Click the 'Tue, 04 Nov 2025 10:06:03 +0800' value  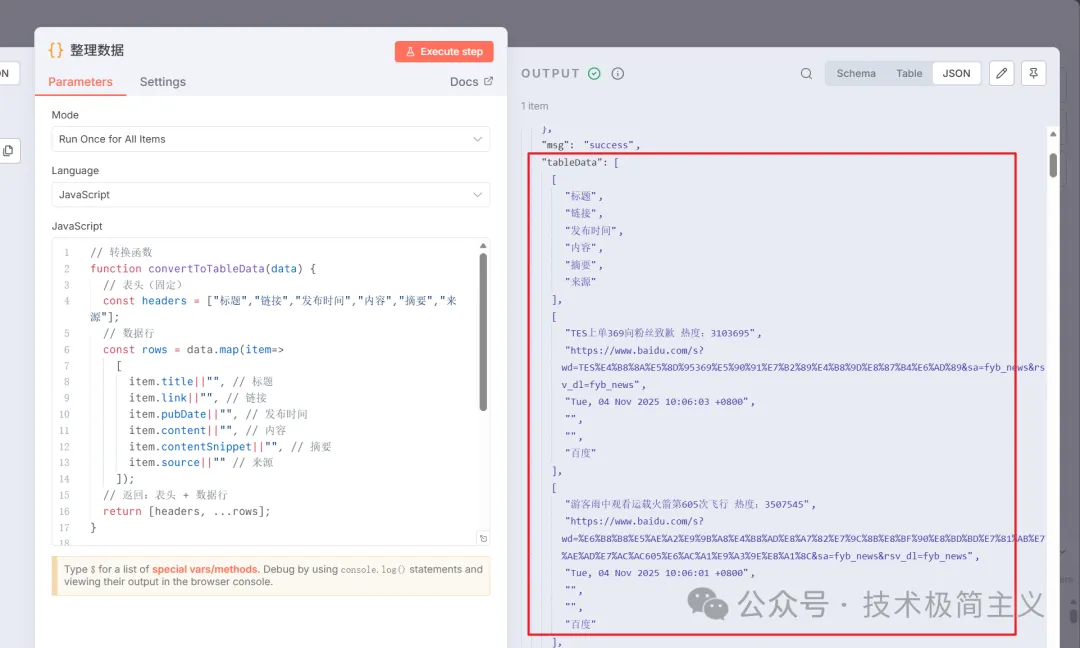point(659,401)
